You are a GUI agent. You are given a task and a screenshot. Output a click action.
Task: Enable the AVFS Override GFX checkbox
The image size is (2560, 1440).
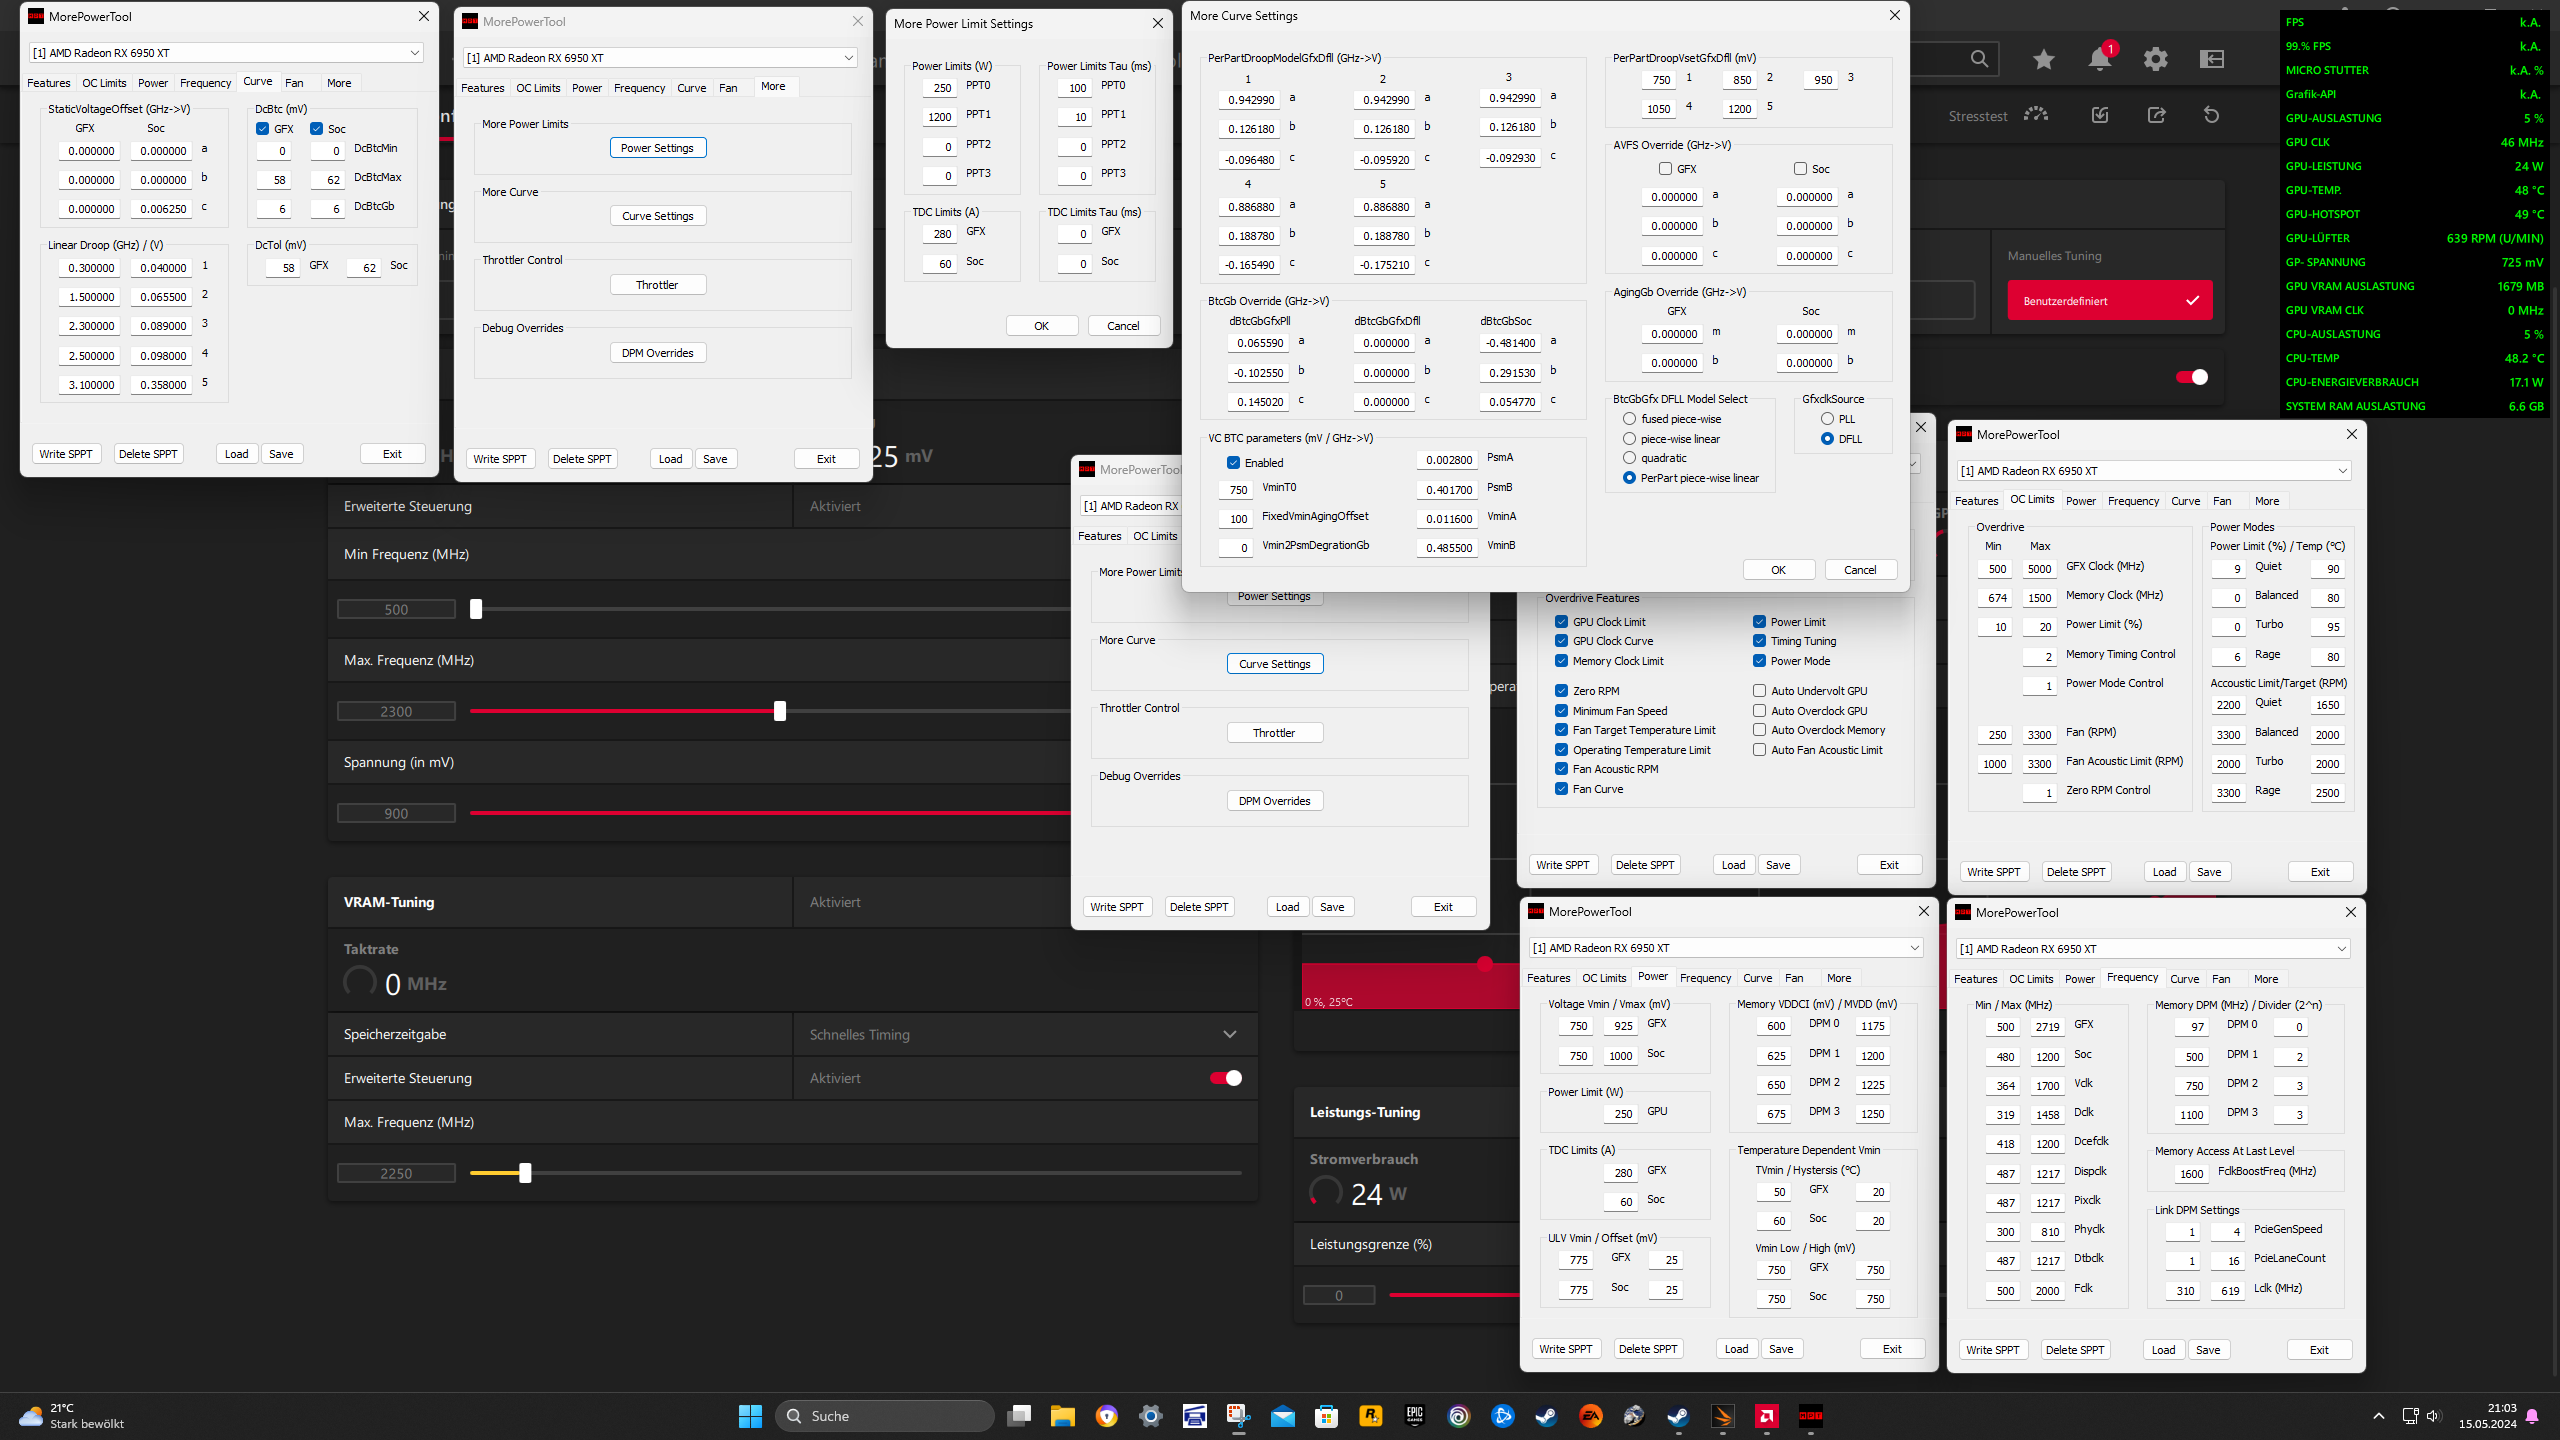tap(1665, 169)
